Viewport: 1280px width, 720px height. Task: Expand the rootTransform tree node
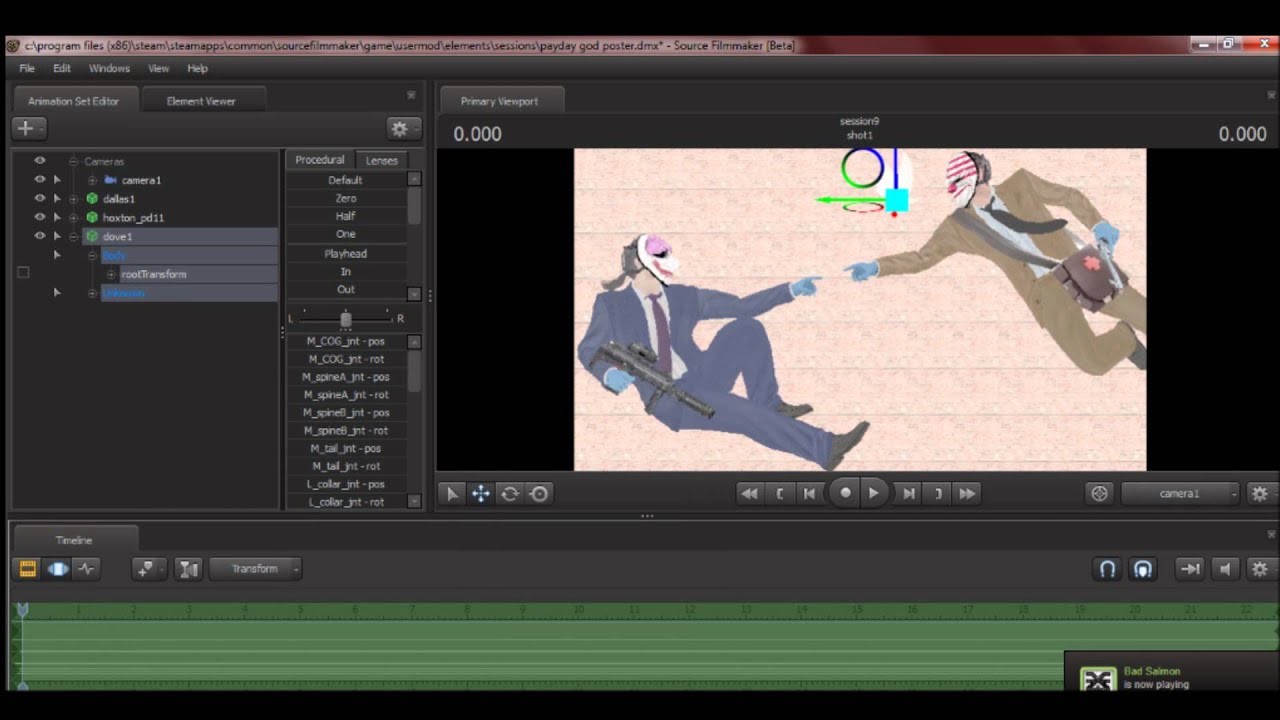coord(111,274)
